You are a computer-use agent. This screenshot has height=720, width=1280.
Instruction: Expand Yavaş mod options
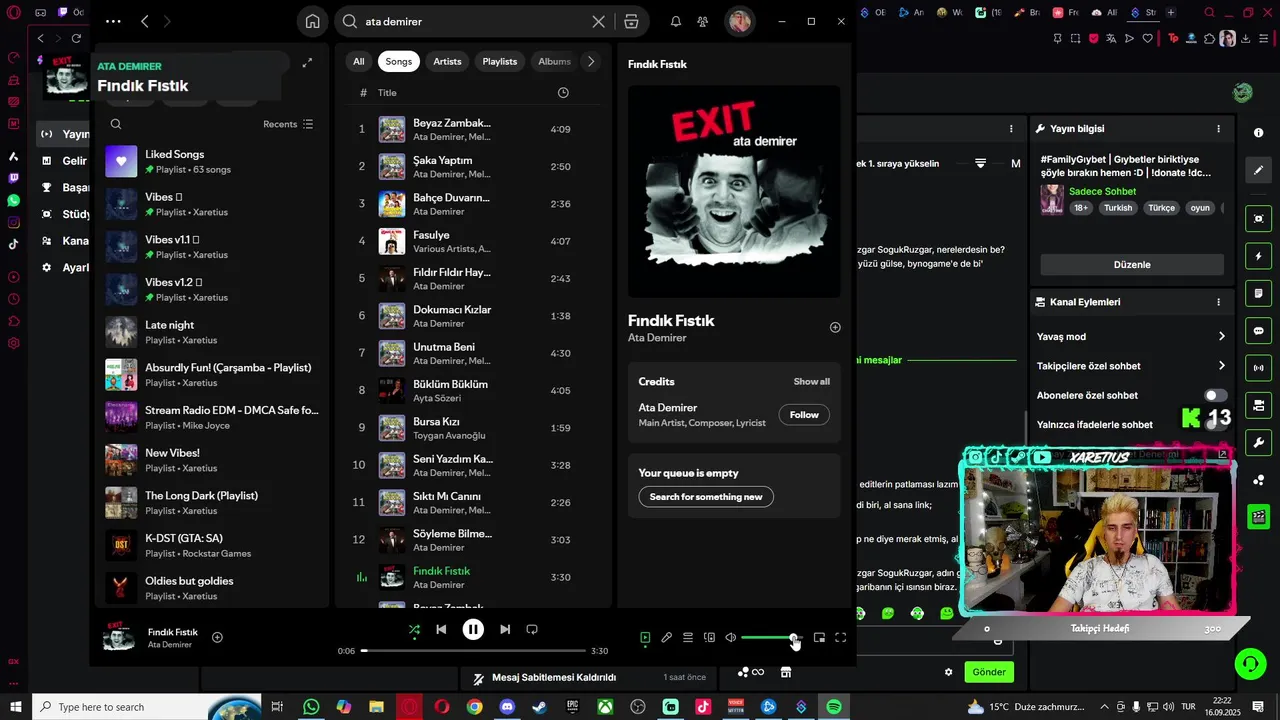1221,337
